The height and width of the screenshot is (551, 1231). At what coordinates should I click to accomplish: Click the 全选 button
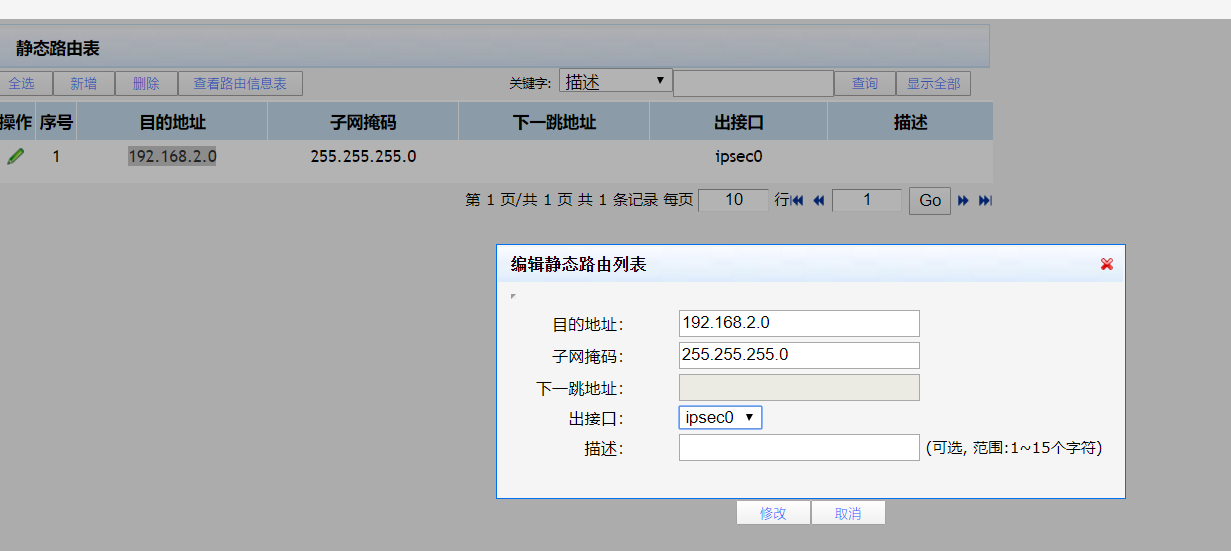click(21, 84)
